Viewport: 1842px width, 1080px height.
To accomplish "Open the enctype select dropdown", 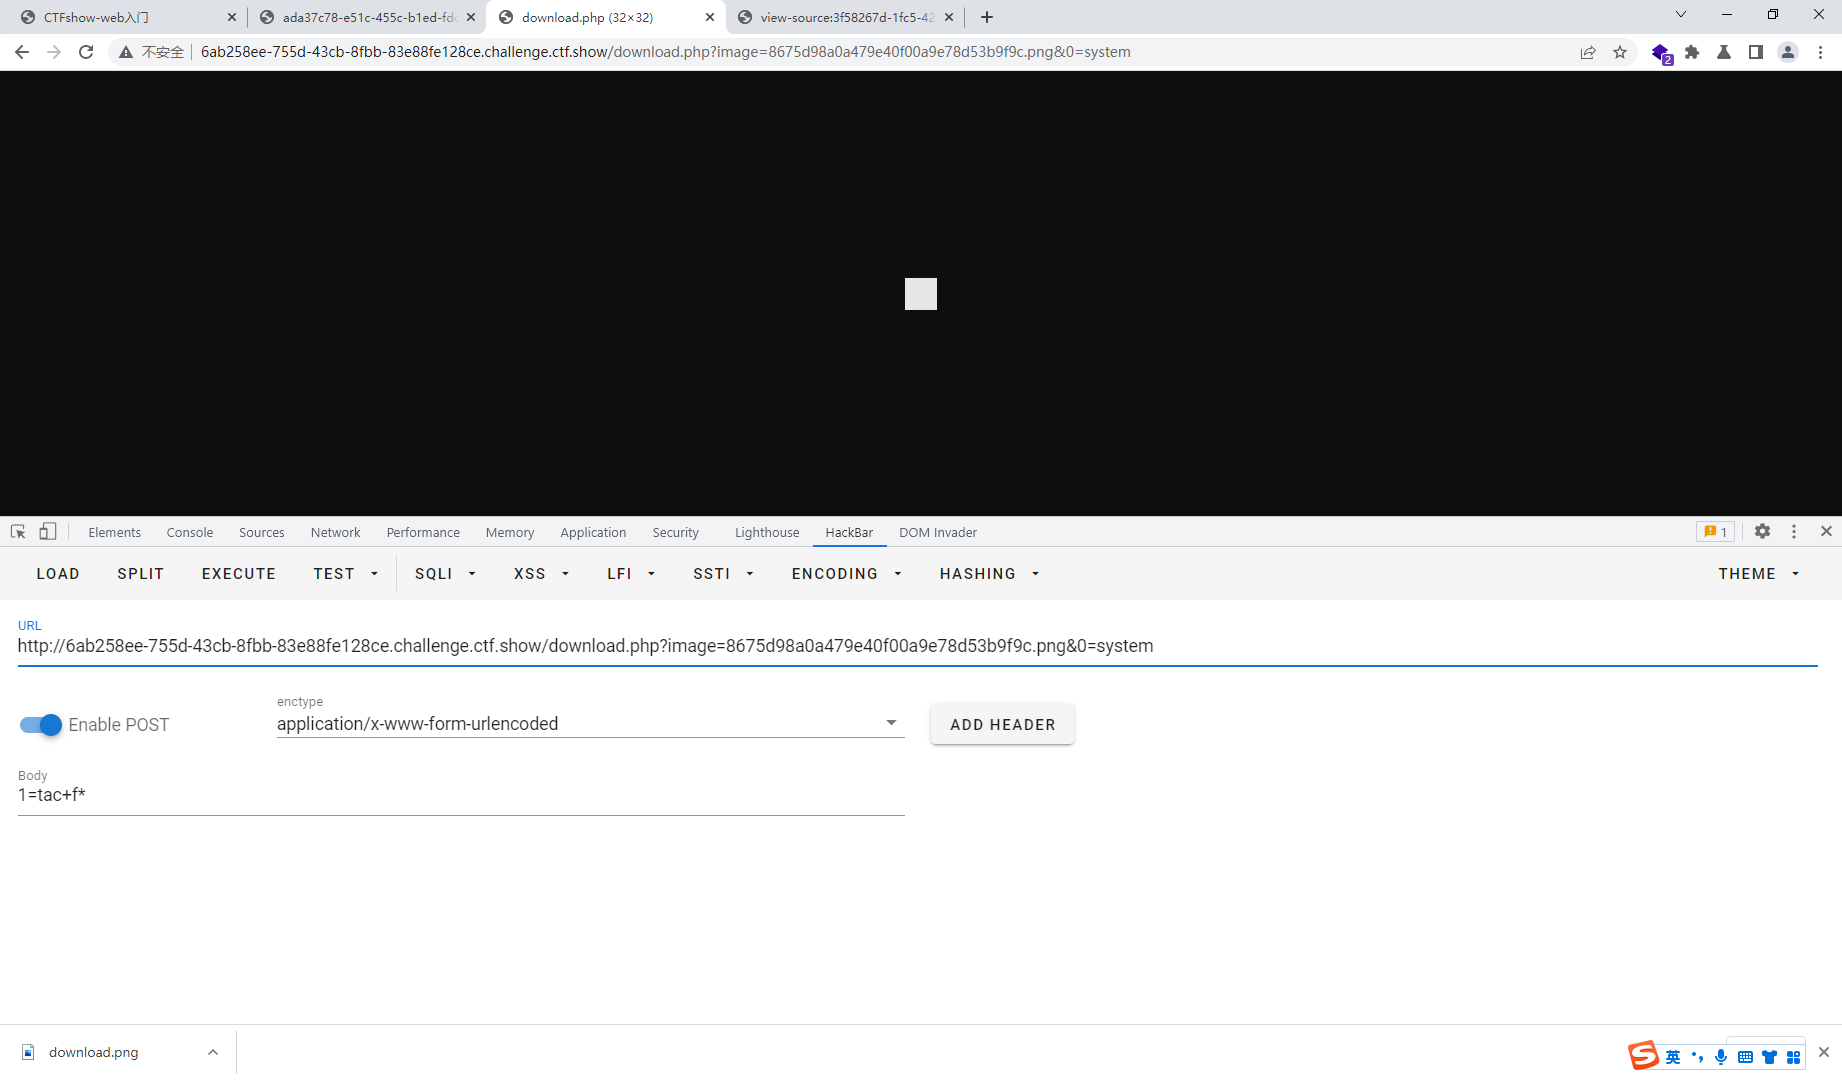I will coord(590,724).
